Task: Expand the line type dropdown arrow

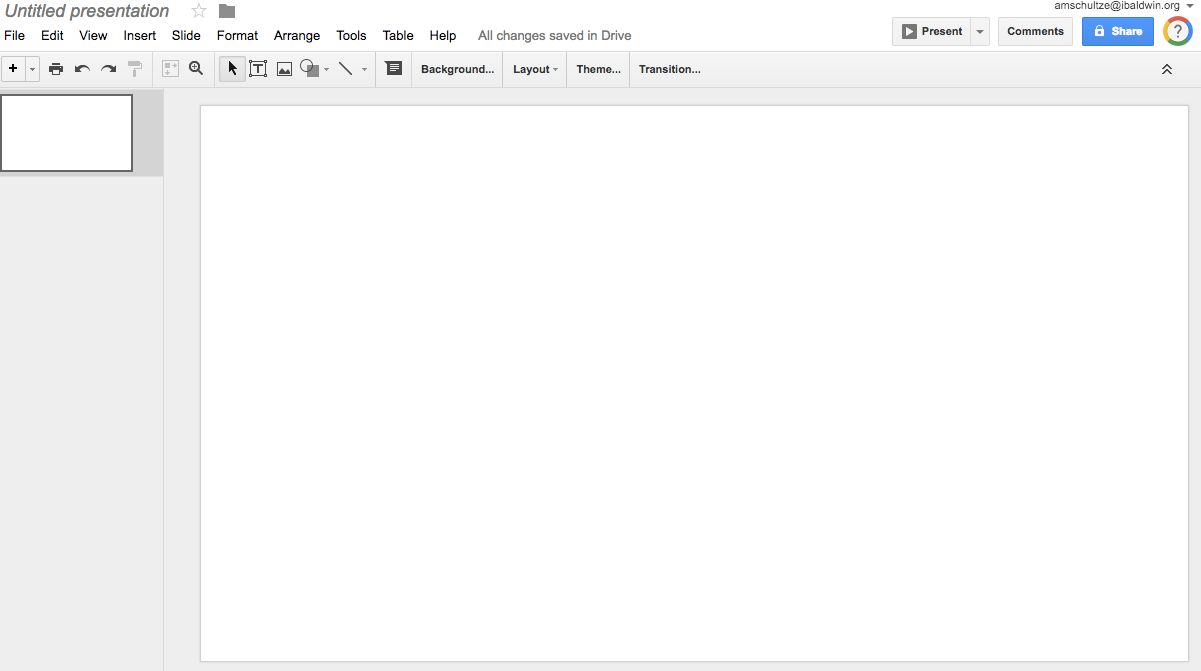Action: [x=364, y=69]
